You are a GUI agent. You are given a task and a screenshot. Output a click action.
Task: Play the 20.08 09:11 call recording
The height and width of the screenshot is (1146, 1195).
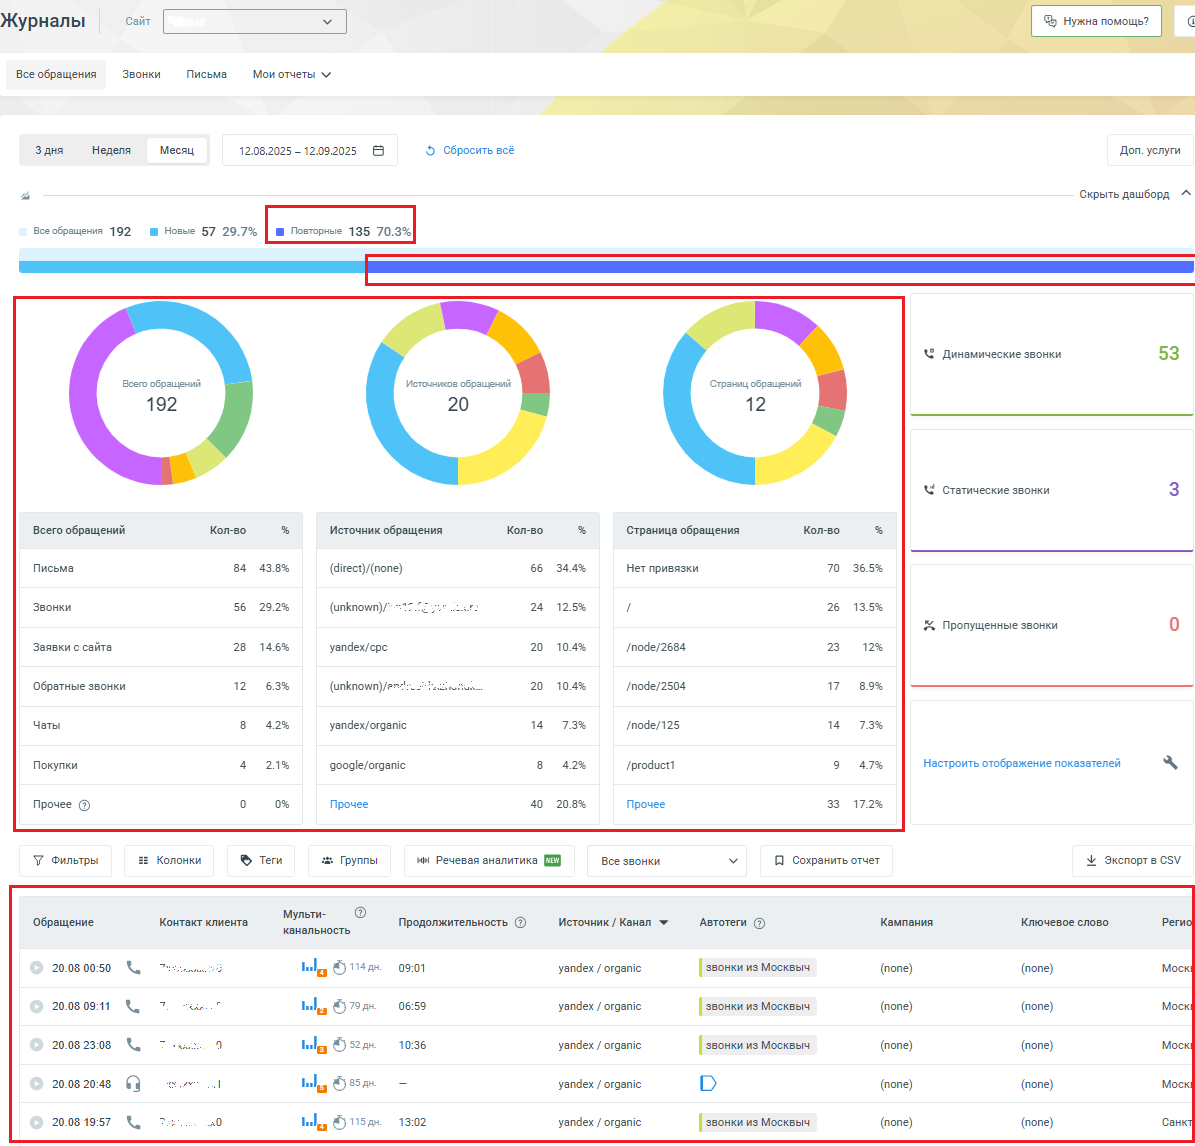[36, 1007]
